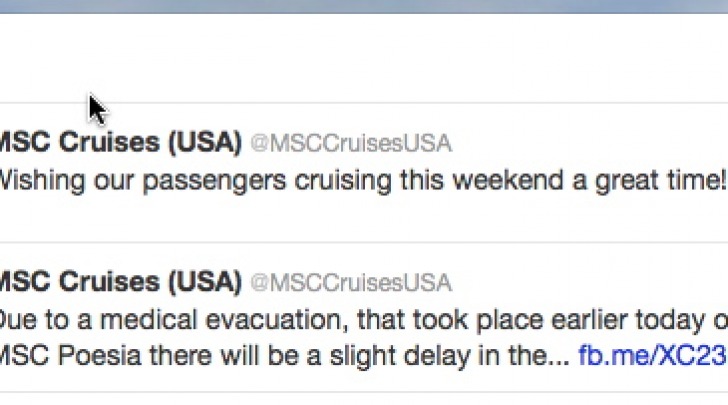Click the word 'evacuation,' in second tweet
This screenshot has height=405, width=728.
coord(277,320)
